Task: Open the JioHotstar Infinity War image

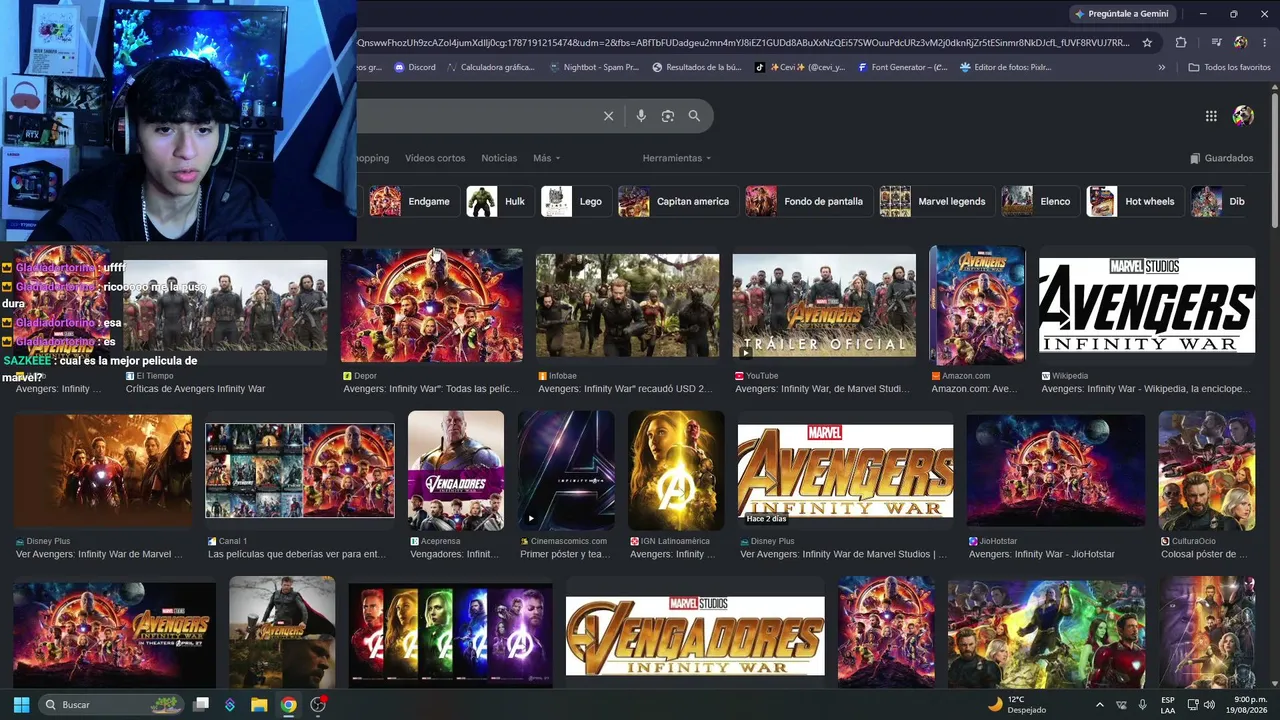Action: point(1055,470)
